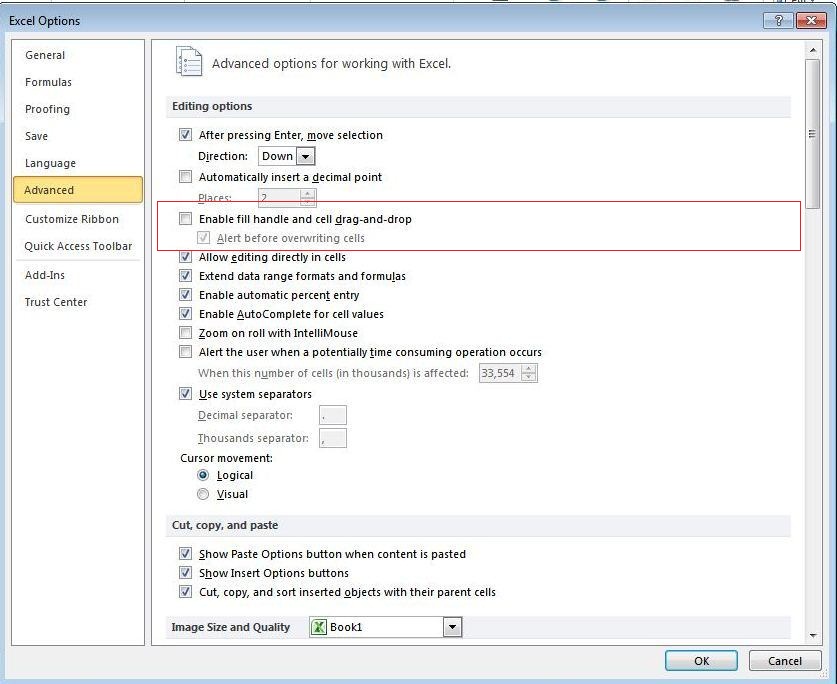Check Enable fill handle and cell drag-and-drop
The height and width of the screenshot is (684, 837).
pos(185,218)
